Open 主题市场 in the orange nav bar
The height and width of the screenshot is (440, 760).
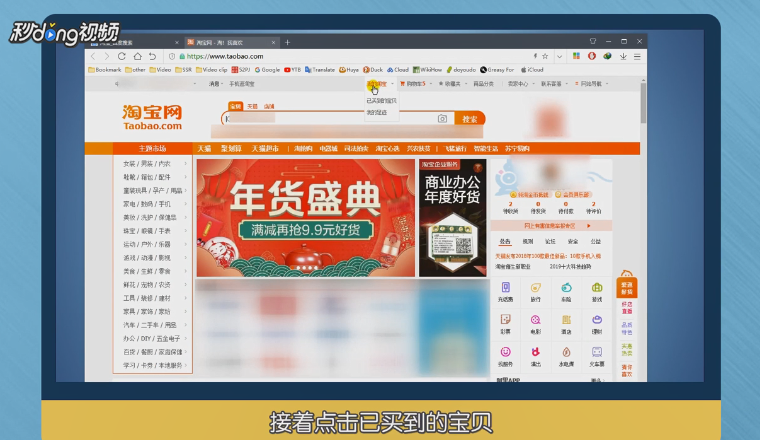click(153, 148)
